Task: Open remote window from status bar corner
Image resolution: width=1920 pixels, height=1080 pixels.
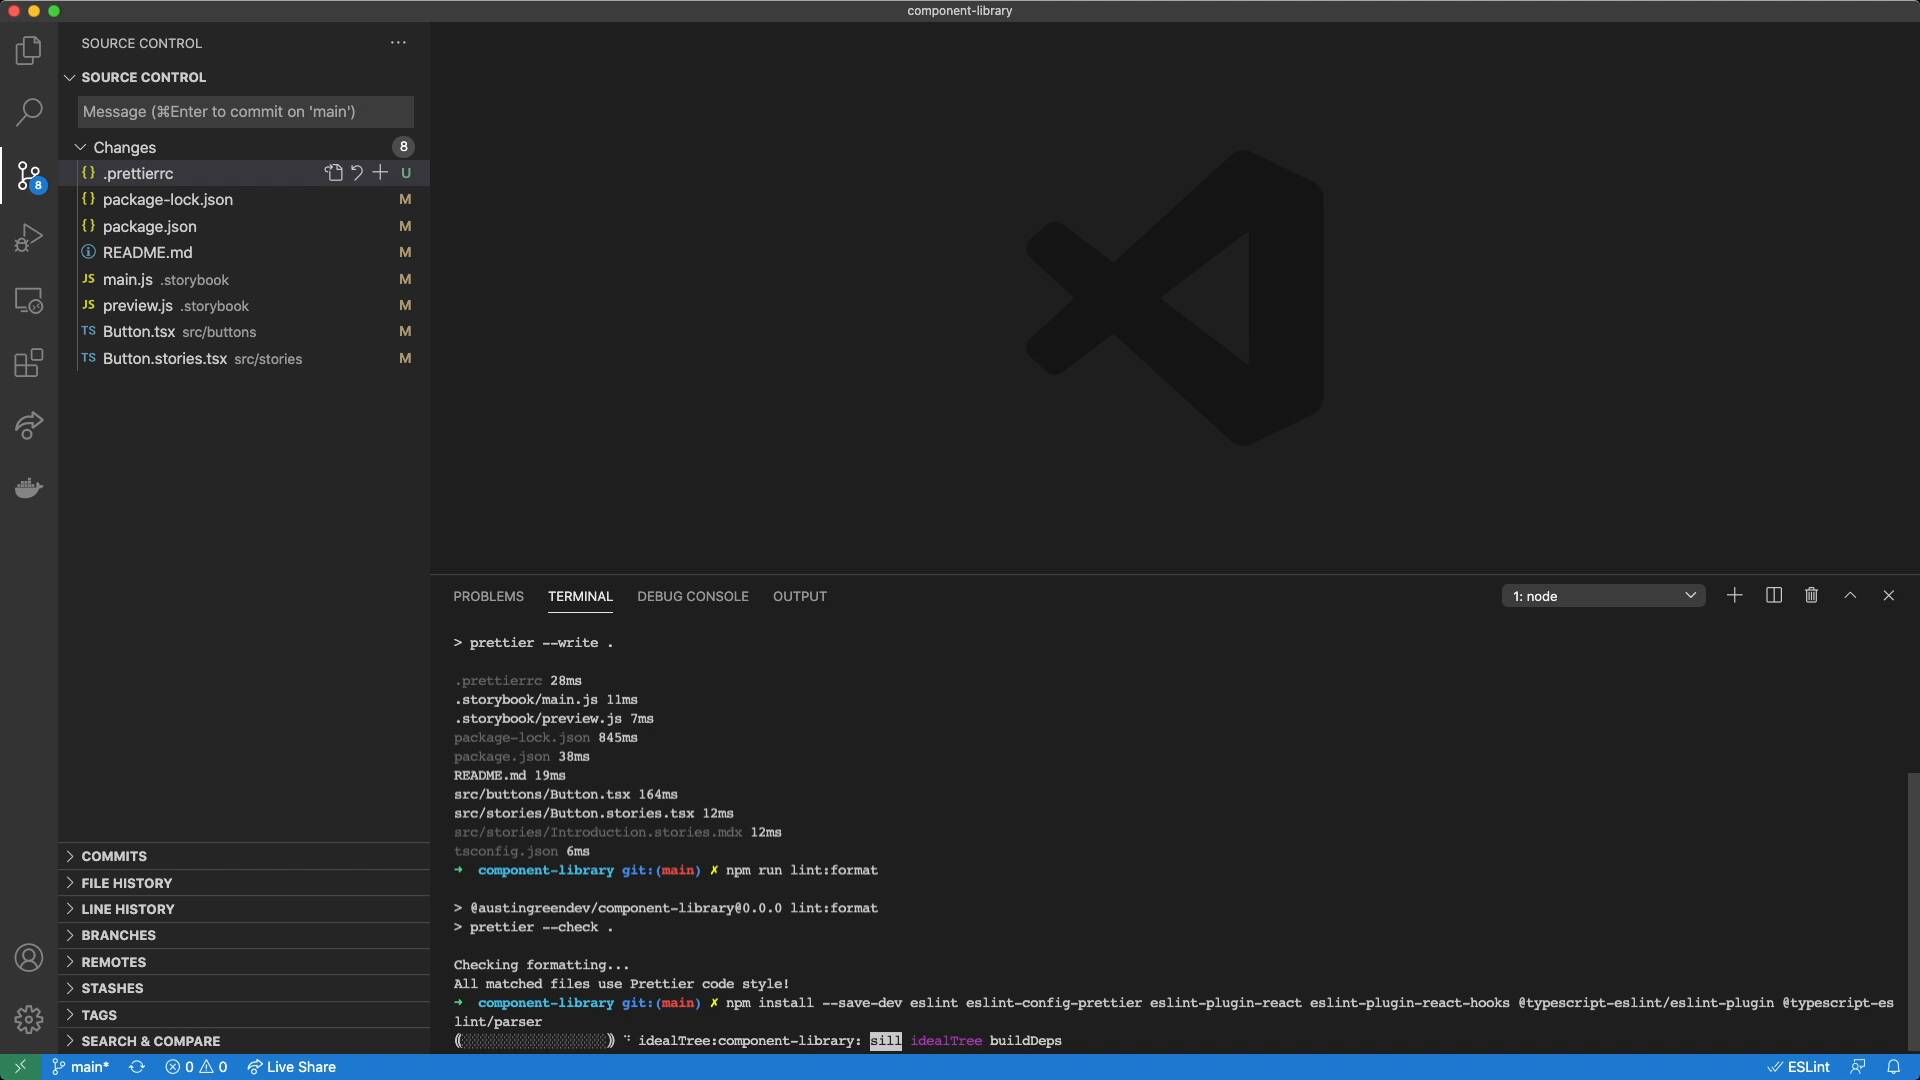Action: (x=20, y=1067)
